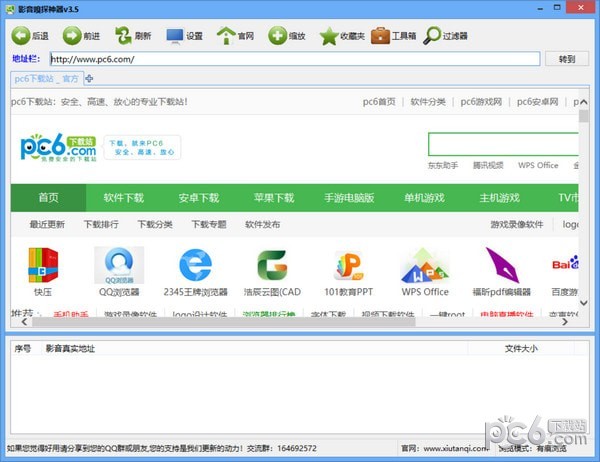The width and height of the screenshot is (600, 462).
Task: Click the pc6游戏网 top link
Action: pos(481,101)
